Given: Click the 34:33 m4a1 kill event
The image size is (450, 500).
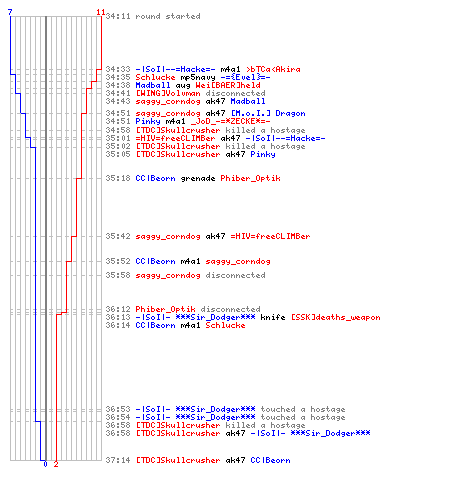Looking at the screenshot, I should pos(203,69).
